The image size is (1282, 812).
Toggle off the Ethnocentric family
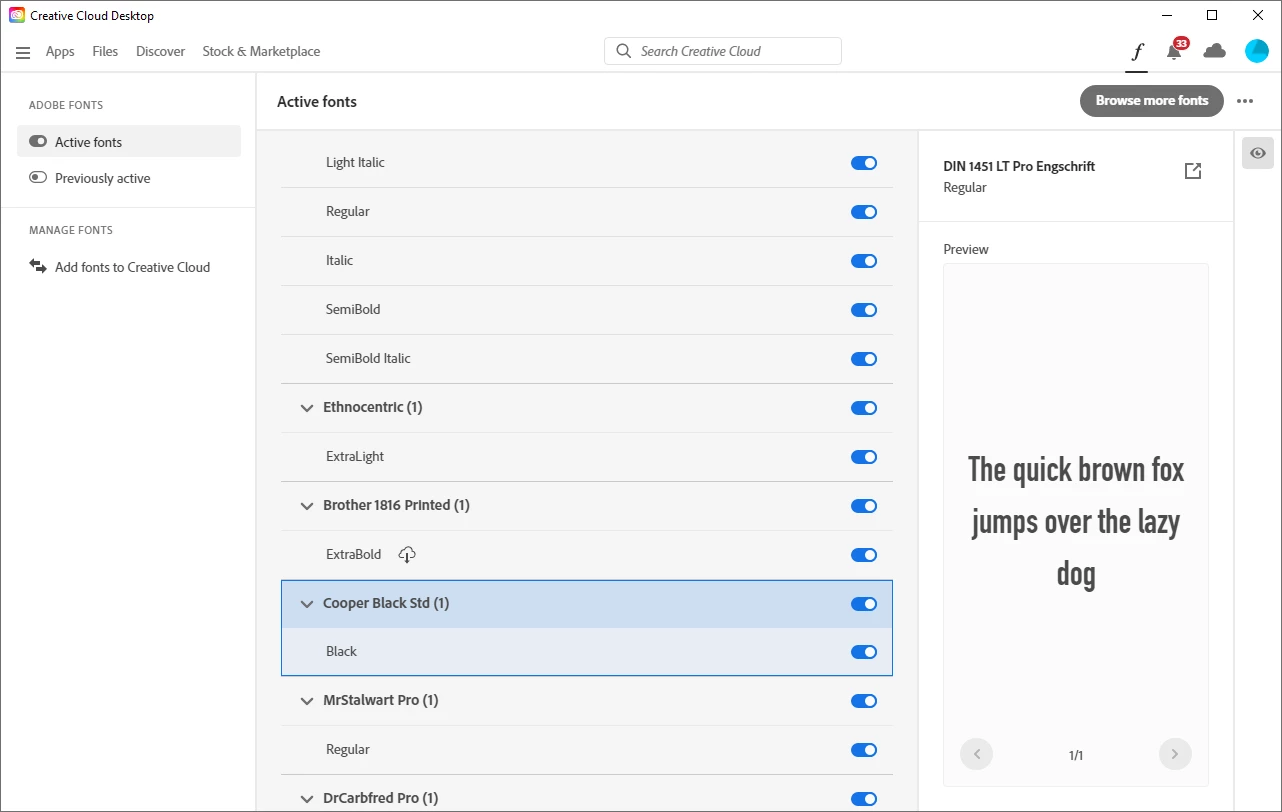tap(864, 408)
